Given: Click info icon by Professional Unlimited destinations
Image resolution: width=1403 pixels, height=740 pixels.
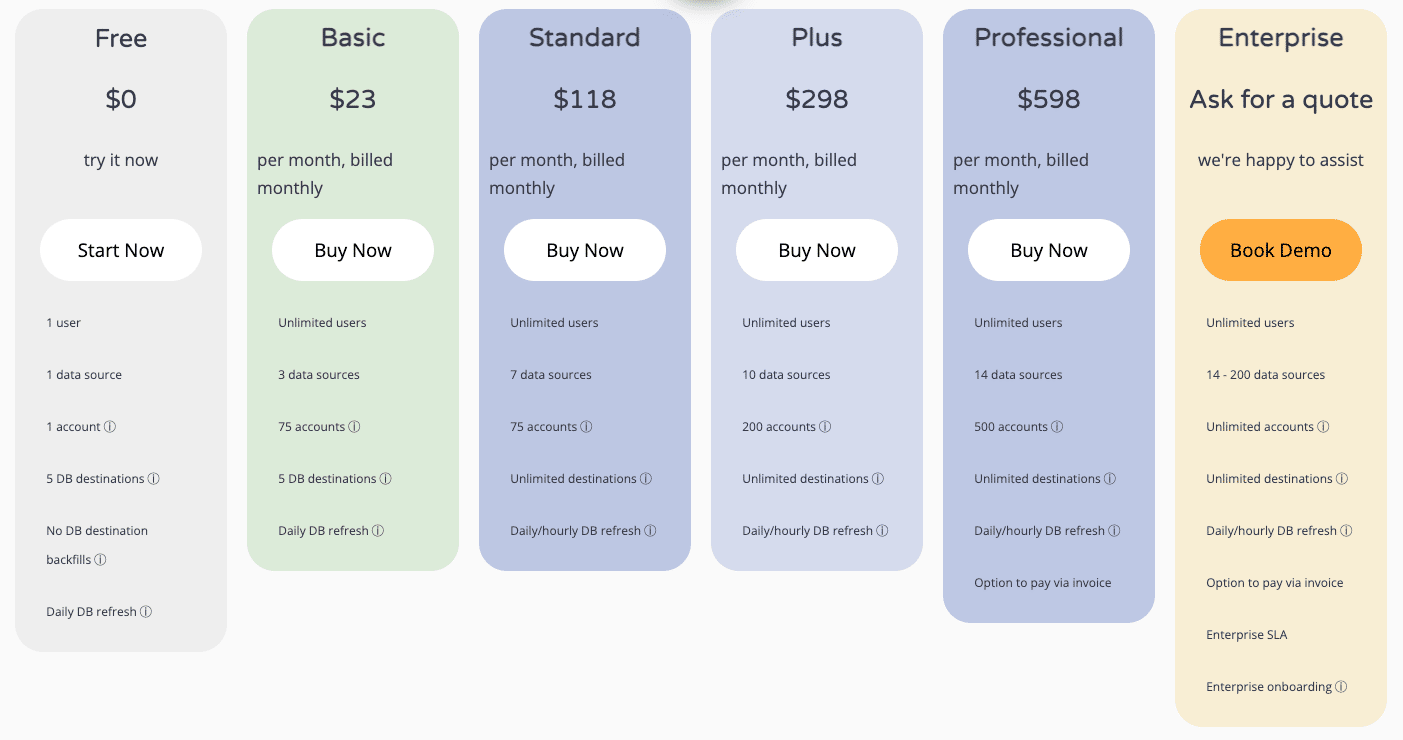Looking at the screenshot, I should [1110, 479].
